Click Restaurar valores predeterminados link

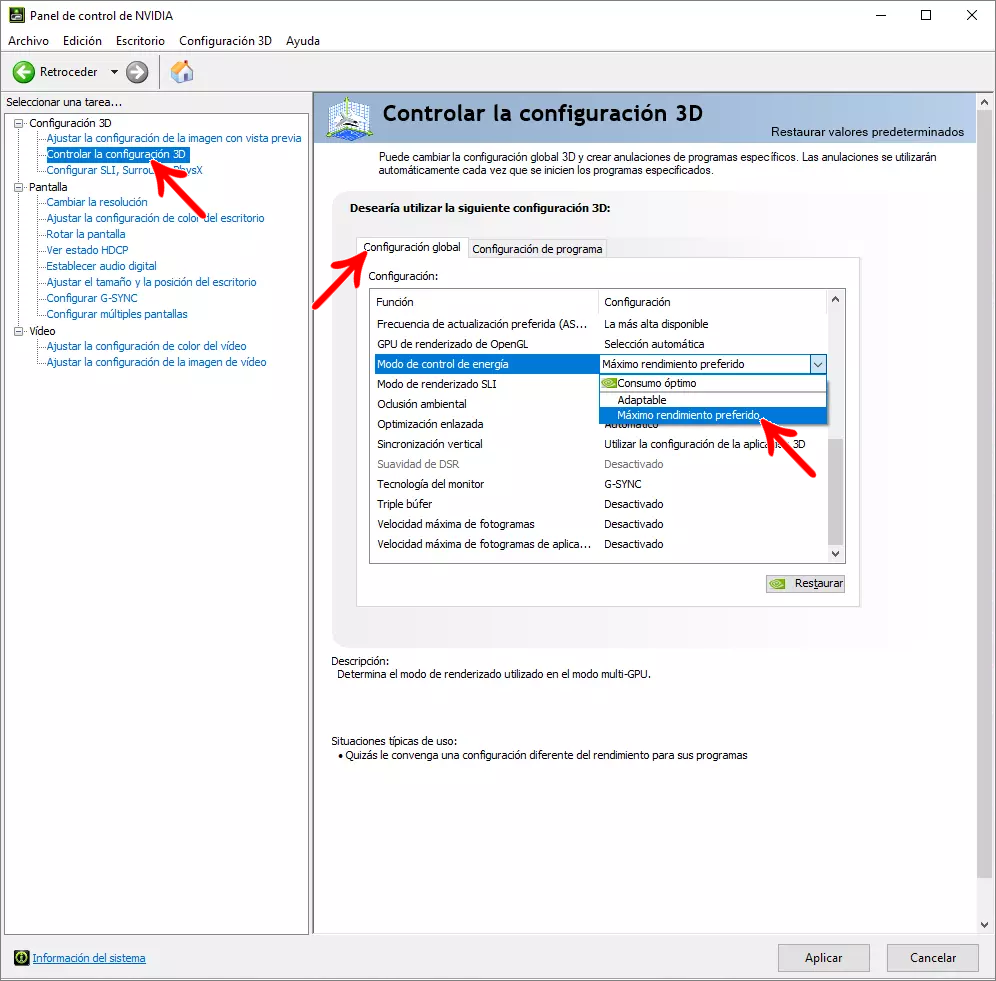867,132
